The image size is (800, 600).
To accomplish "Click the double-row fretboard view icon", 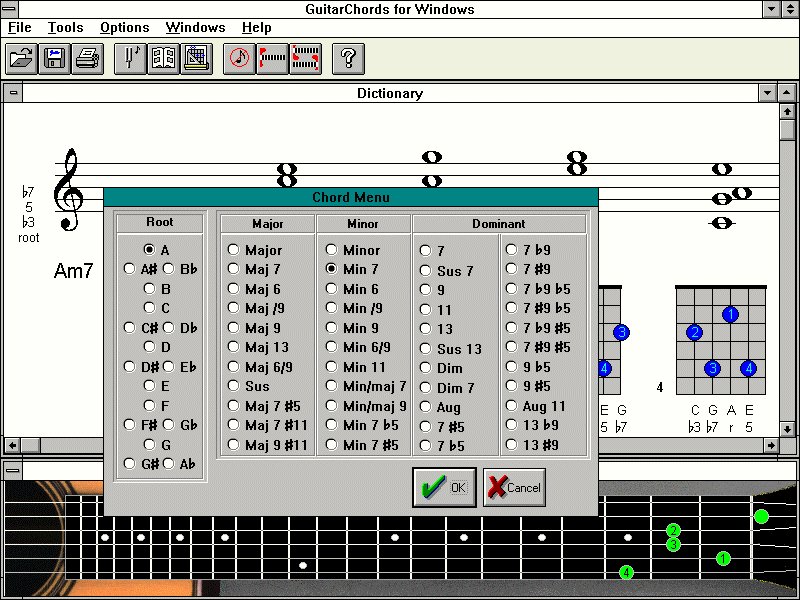I will (306, 59).
